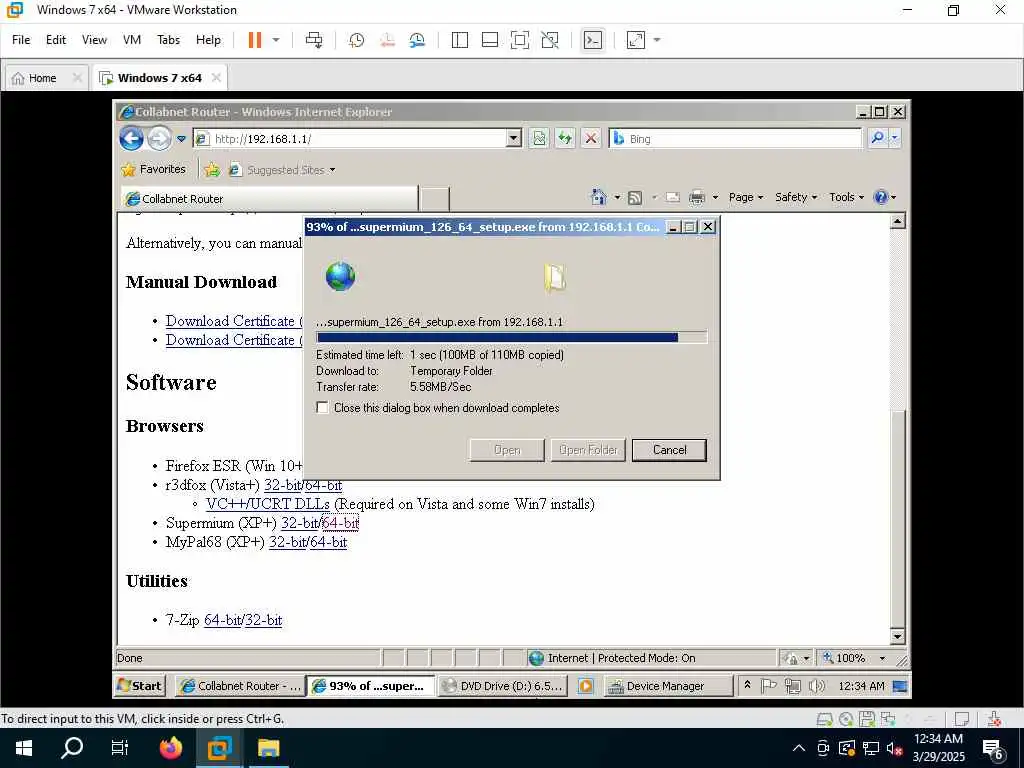Click the Add to Favorites Bar icon
Viewport: 1024px width, 768px height.
[x=212, y=170]
